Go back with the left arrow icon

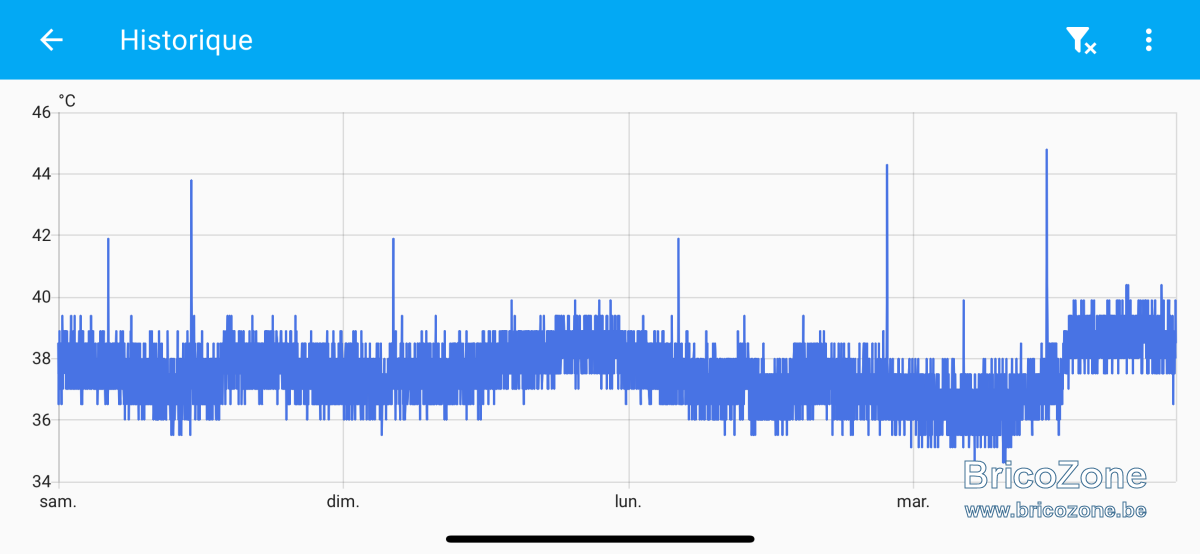pyautogui.click(x=51, y=40)
